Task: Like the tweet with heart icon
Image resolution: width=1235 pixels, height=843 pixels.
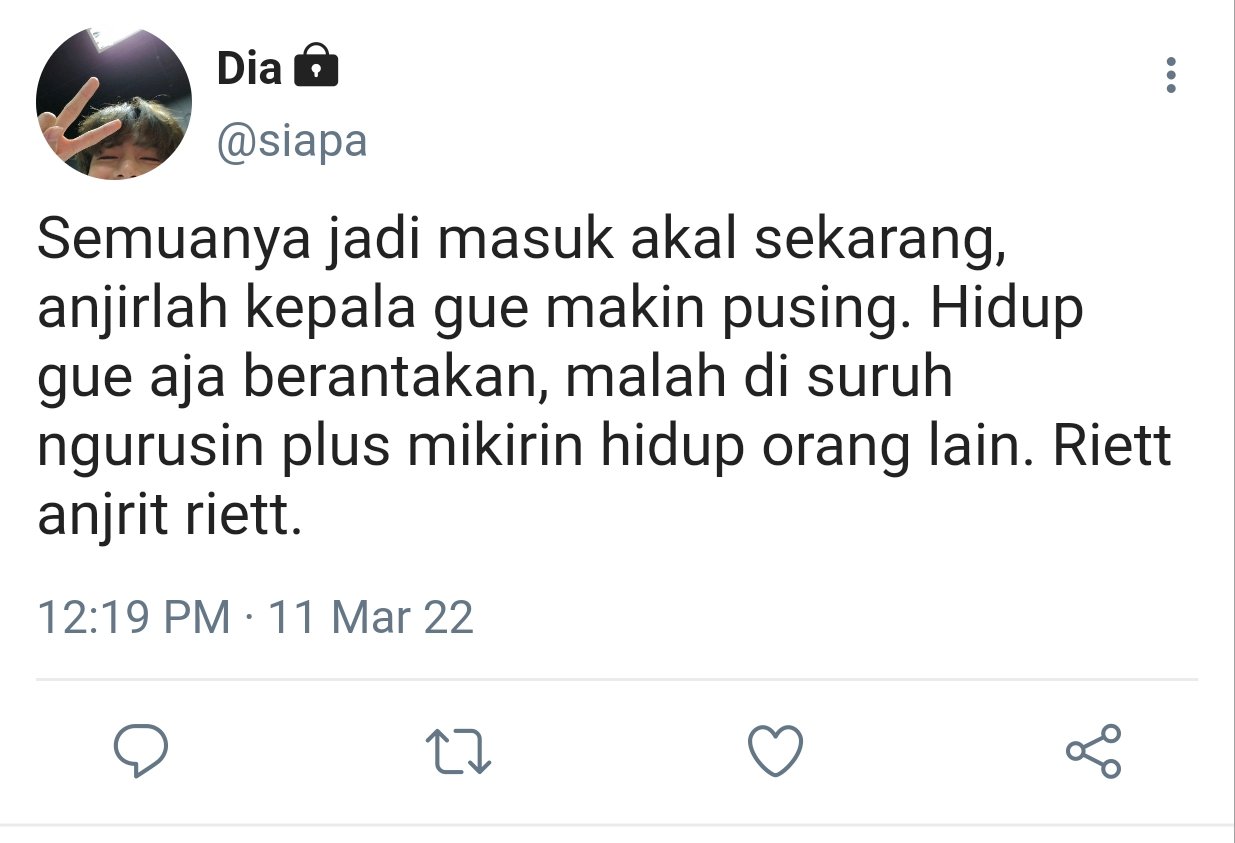Action: [x=776, y=751]
